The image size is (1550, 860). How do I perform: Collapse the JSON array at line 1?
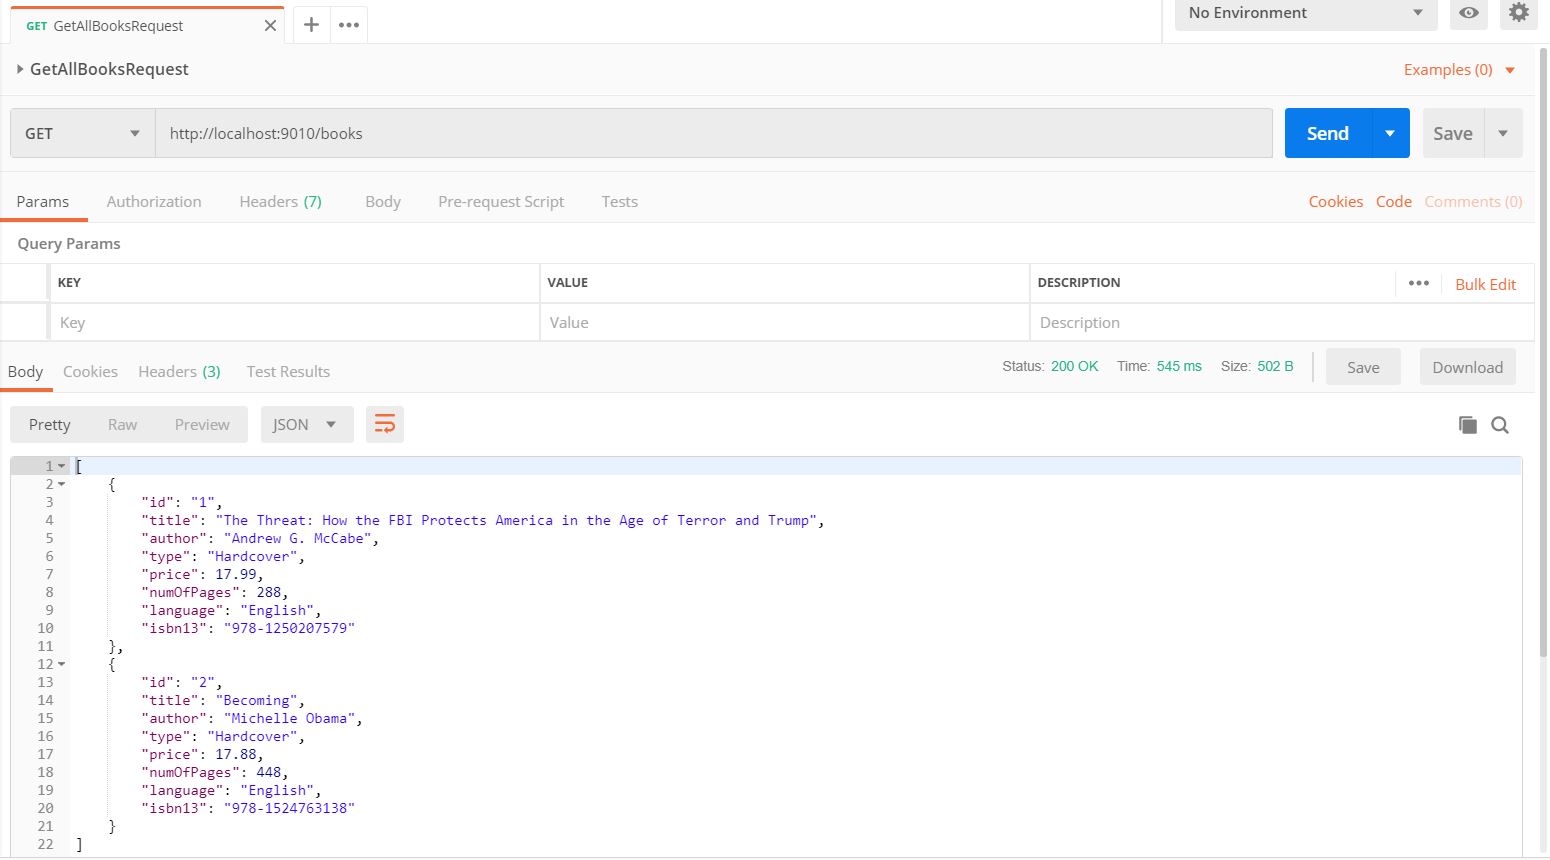pyautogui.click(x=62, y=466)
